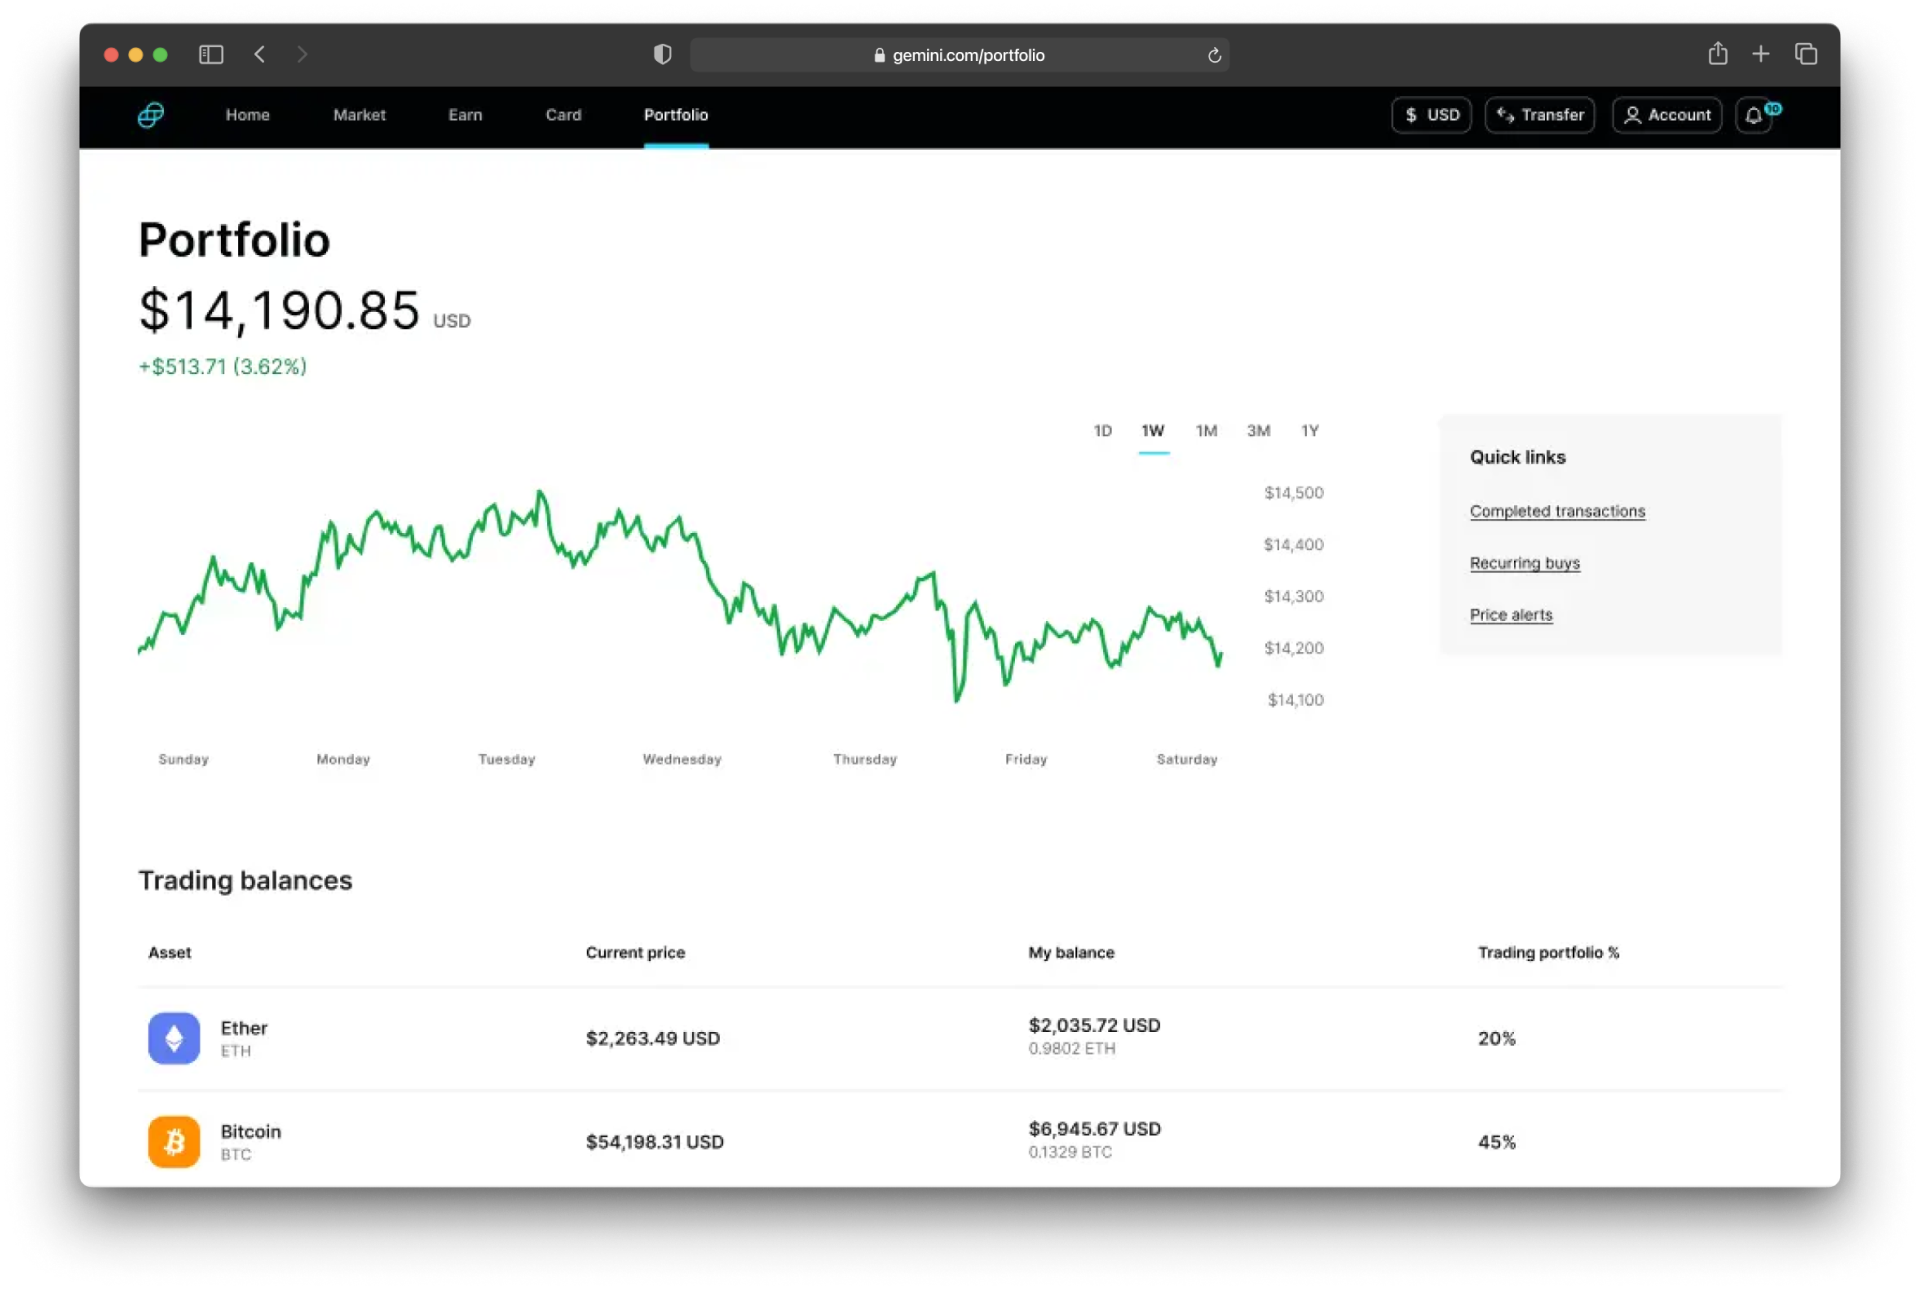Go back with the browser back arrow

260,55
